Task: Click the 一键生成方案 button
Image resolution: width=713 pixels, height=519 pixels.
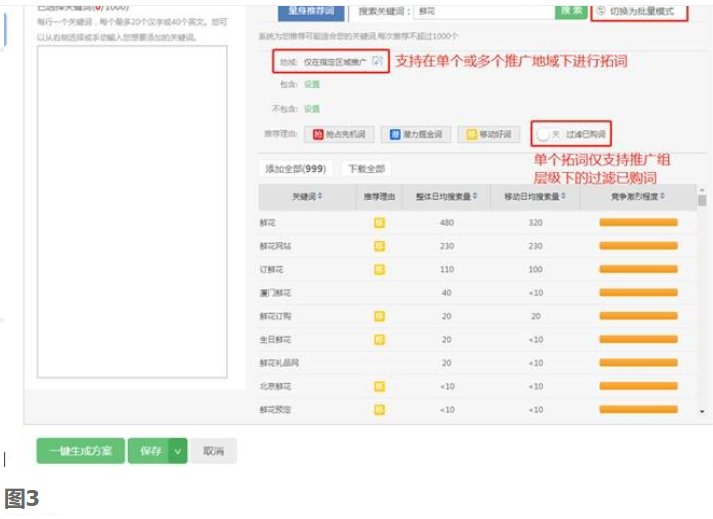Action: 81,451
